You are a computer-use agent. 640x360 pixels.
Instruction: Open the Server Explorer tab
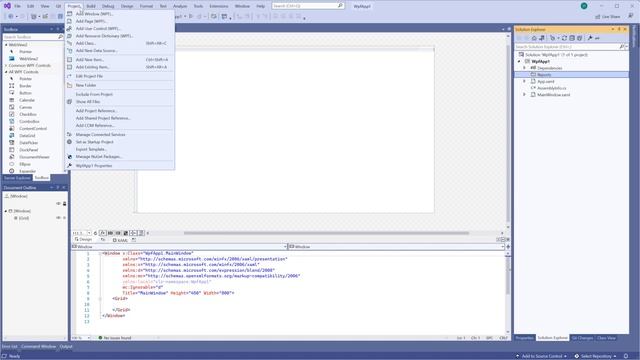pyautogui.click(x=17, y=178)
